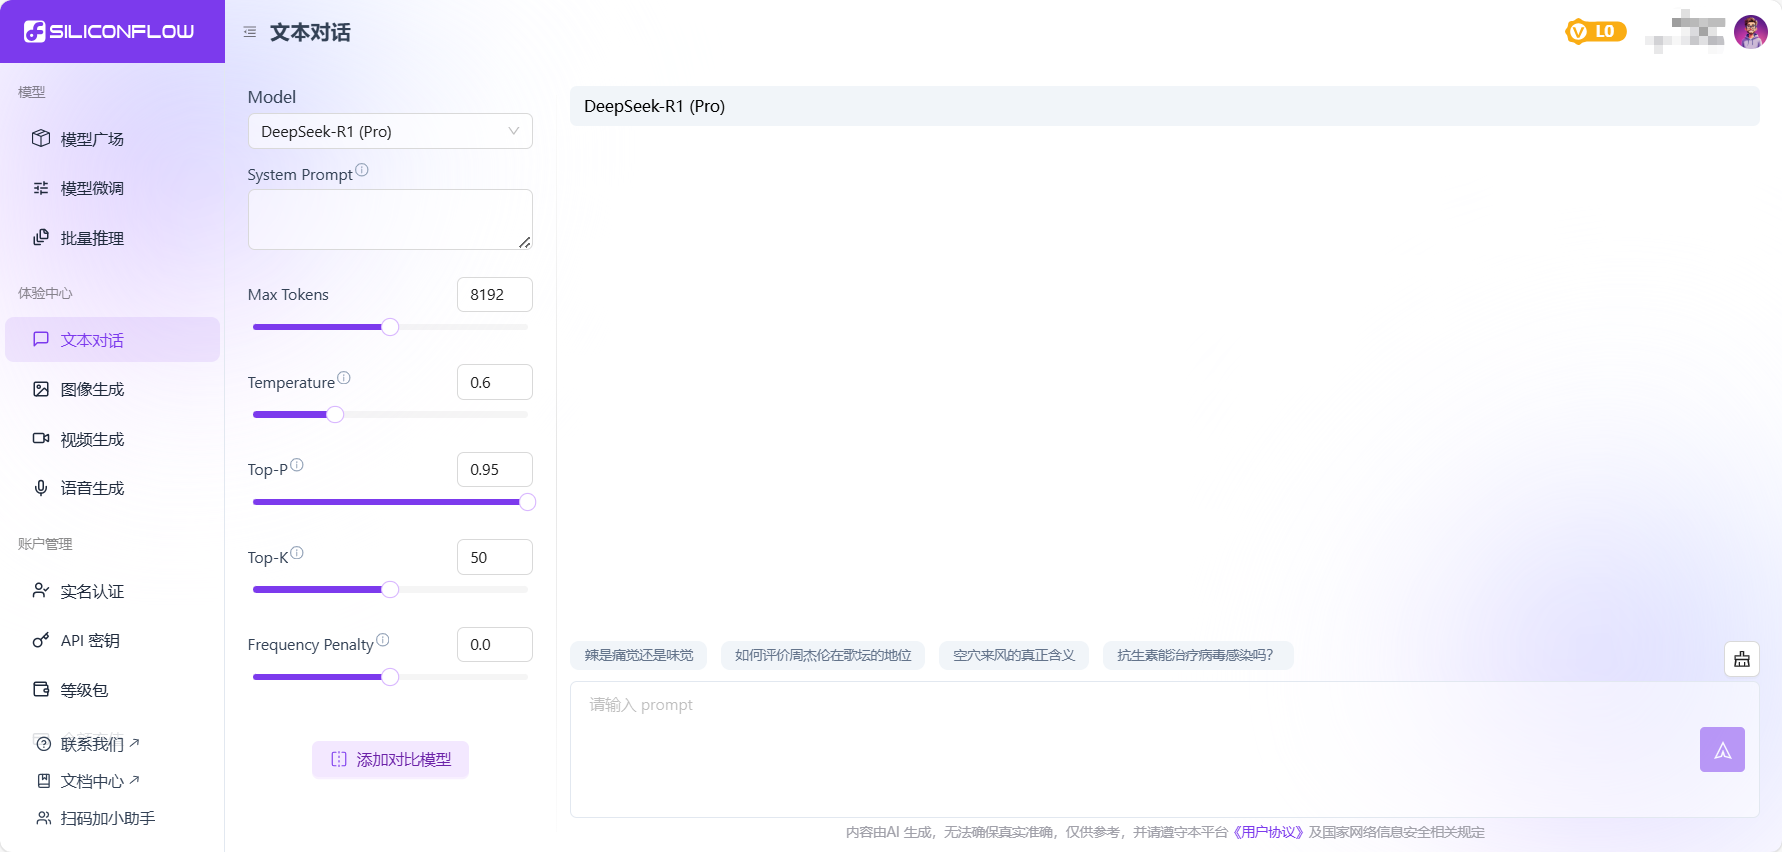Click the 语音生成 microphone icon
Screen dimensions: 1782x852
(x=41, y=488)
